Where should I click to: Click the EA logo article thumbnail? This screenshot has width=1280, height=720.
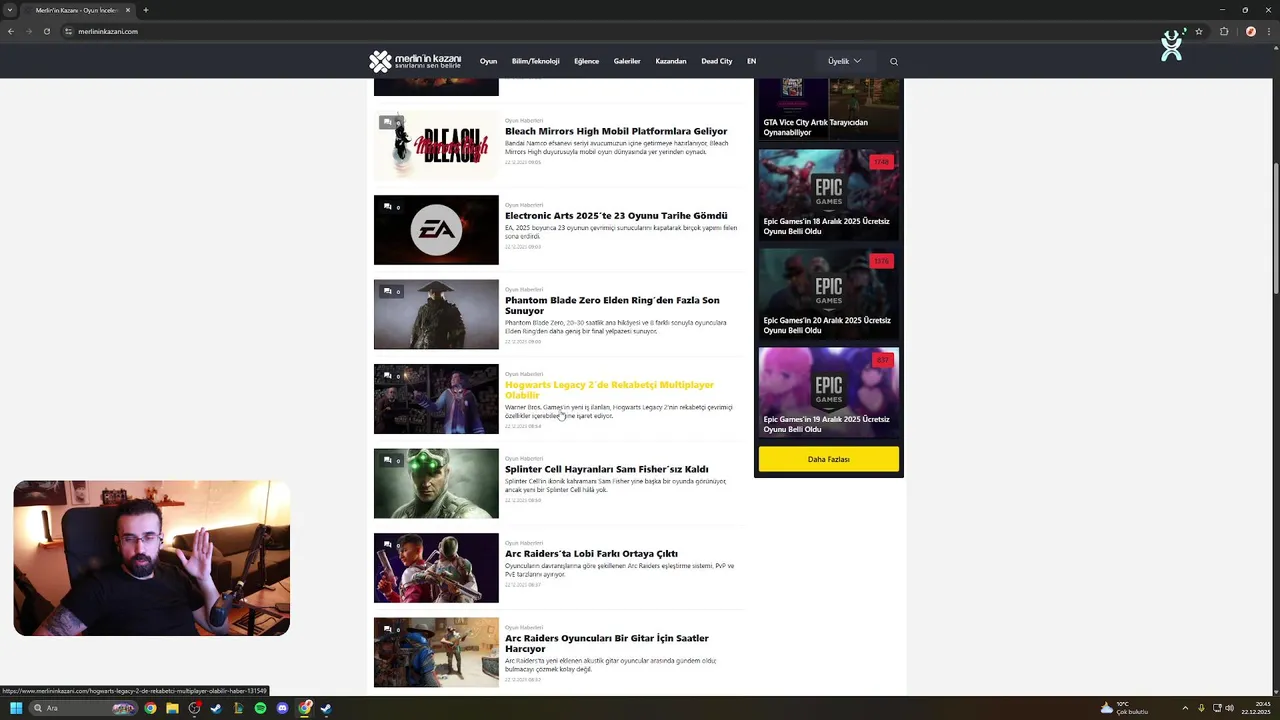436,230
